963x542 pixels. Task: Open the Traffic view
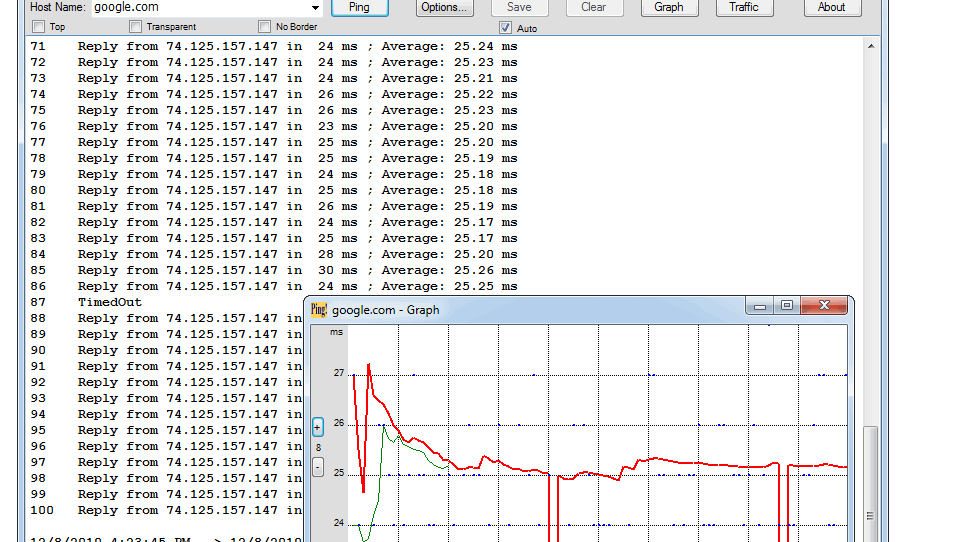click(744, 7)
